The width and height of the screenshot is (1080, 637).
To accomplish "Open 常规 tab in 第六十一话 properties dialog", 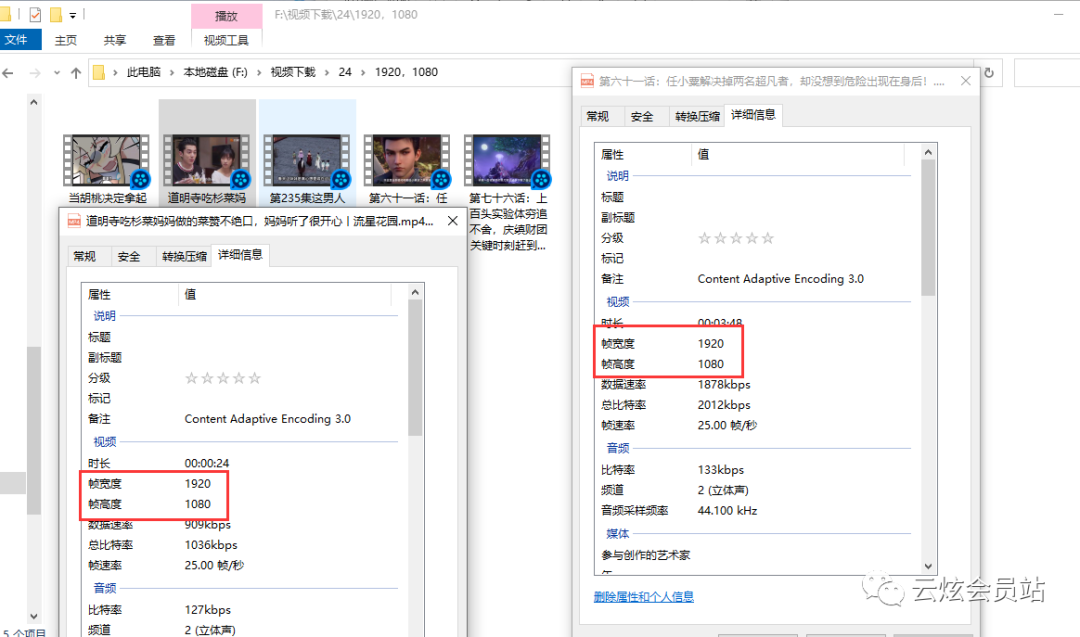I will click(x=597, y=116).
